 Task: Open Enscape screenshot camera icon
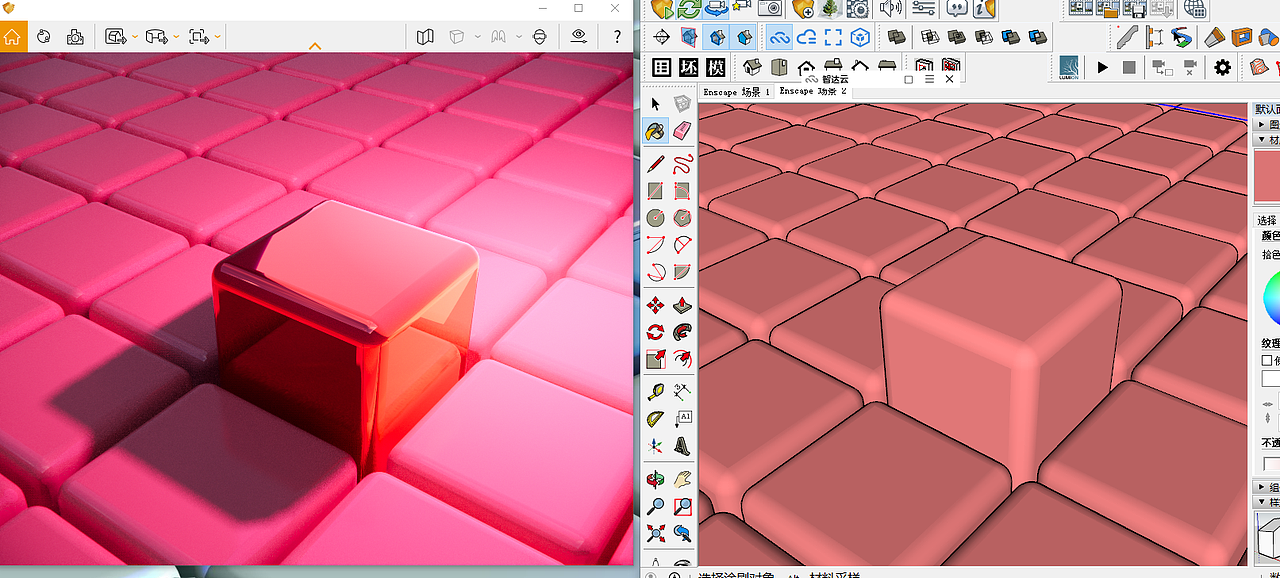(x=75, y=37)
